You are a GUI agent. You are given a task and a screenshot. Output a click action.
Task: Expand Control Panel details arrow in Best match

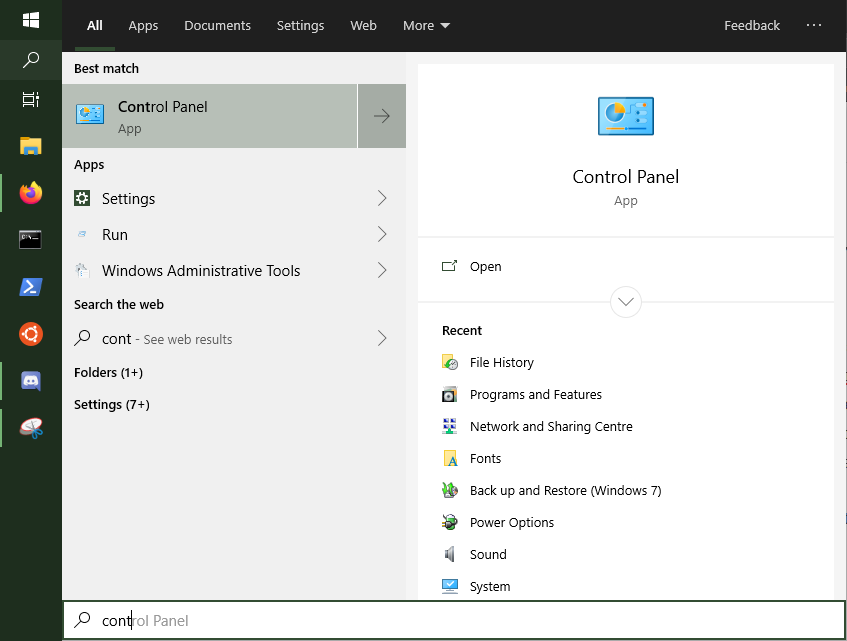(x=382, y=116)
